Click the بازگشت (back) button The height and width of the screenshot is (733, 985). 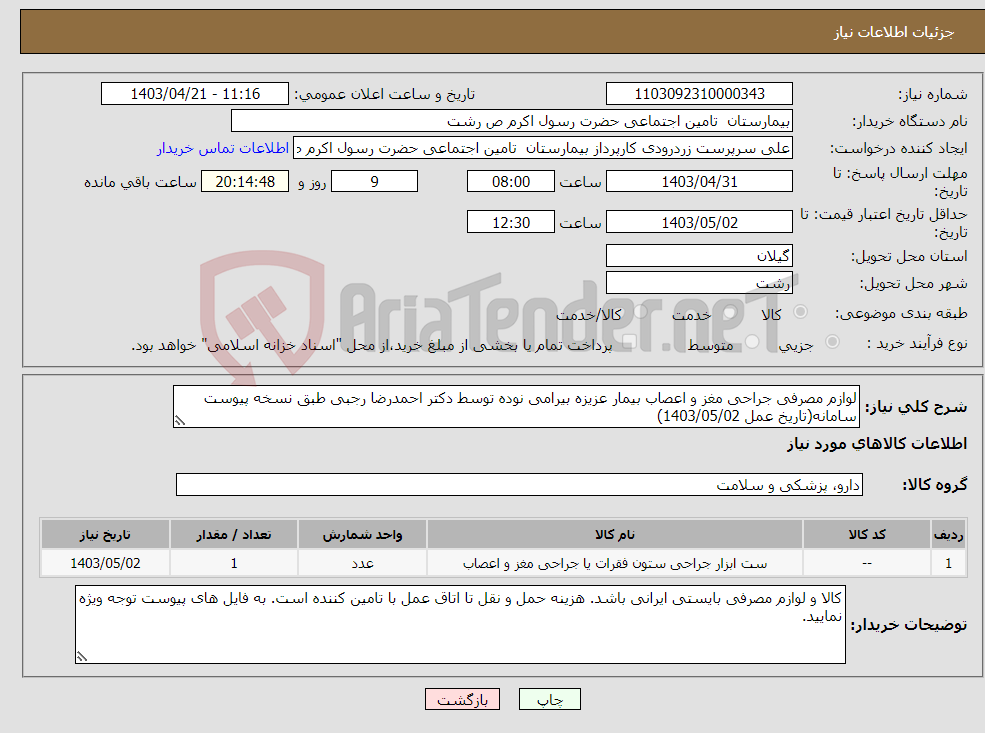pos(462,700)
